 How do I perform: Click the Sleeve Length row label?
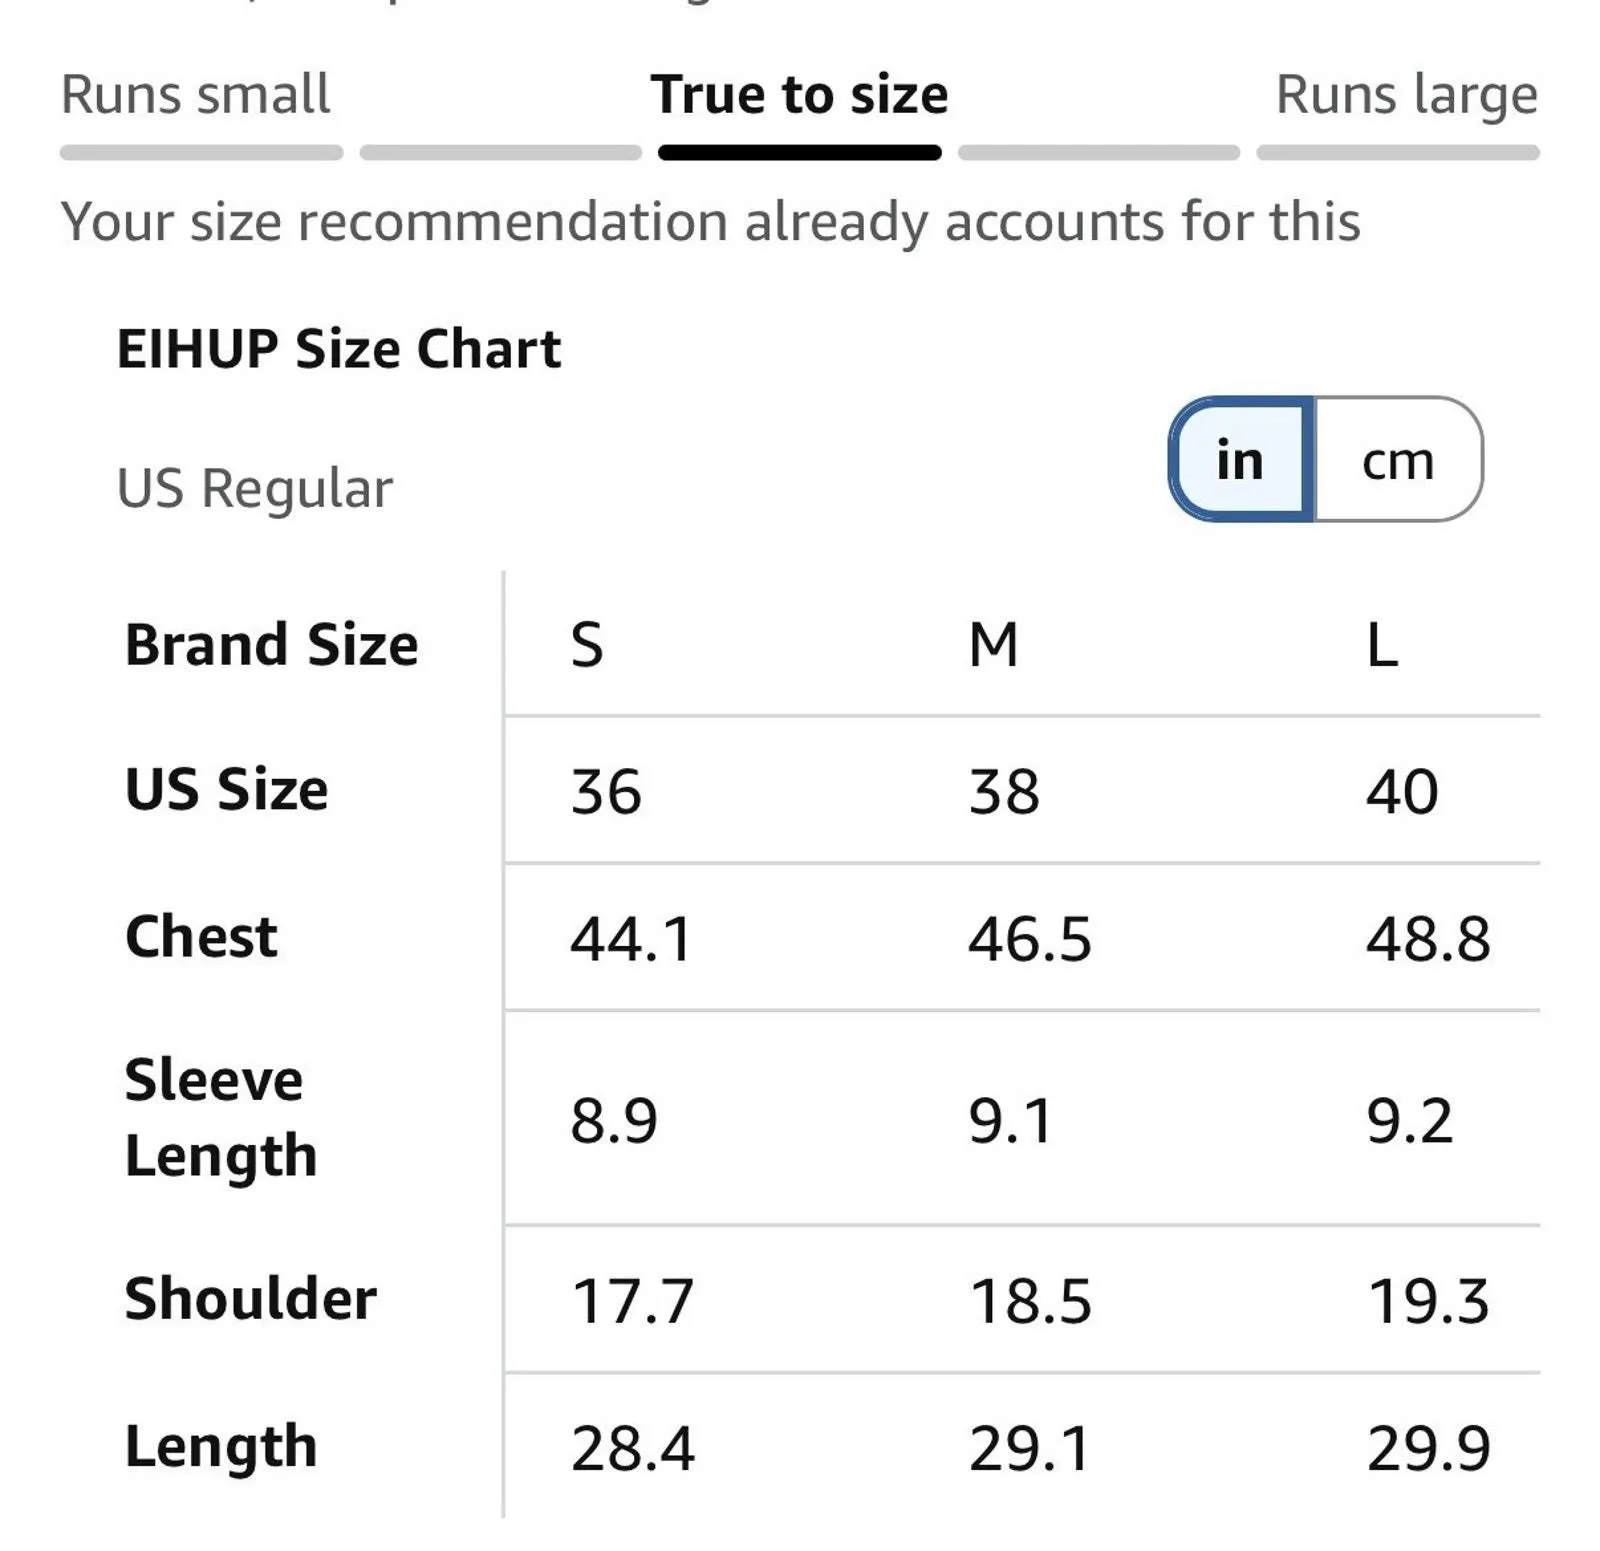(x=220, y=1118)
